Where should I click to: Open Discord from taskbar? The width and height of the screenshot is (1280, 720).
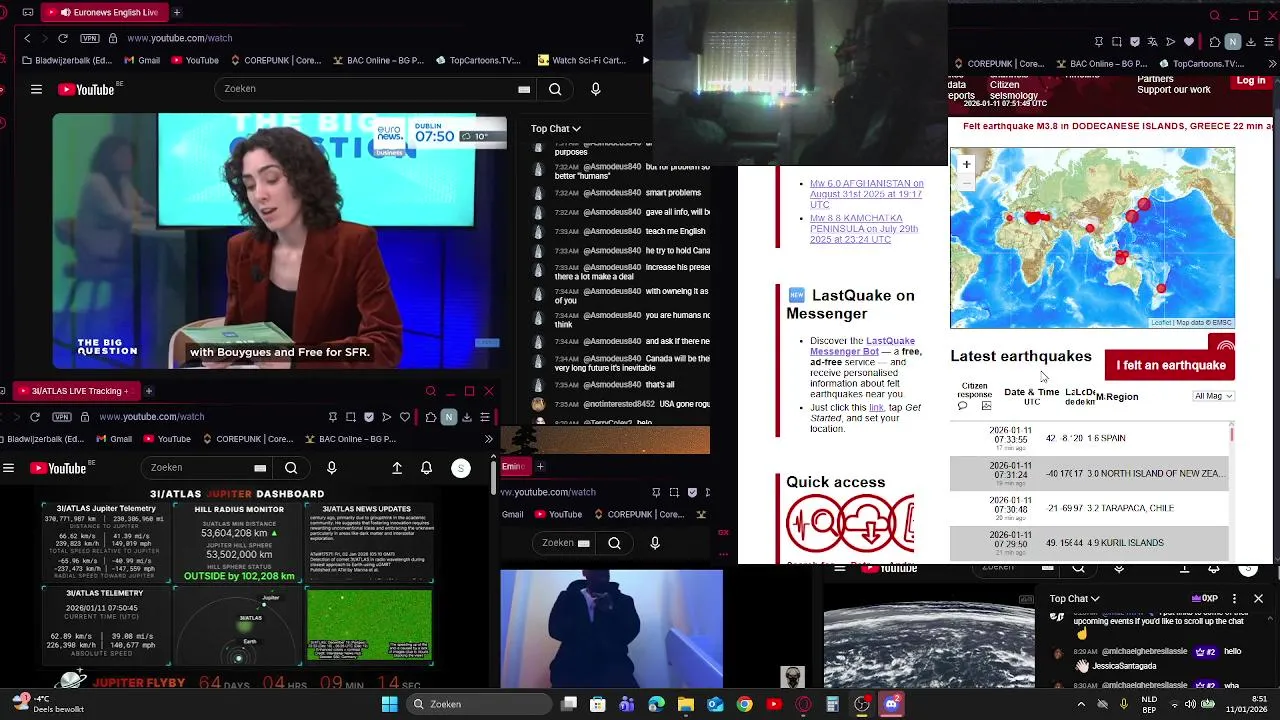(891, 704)
